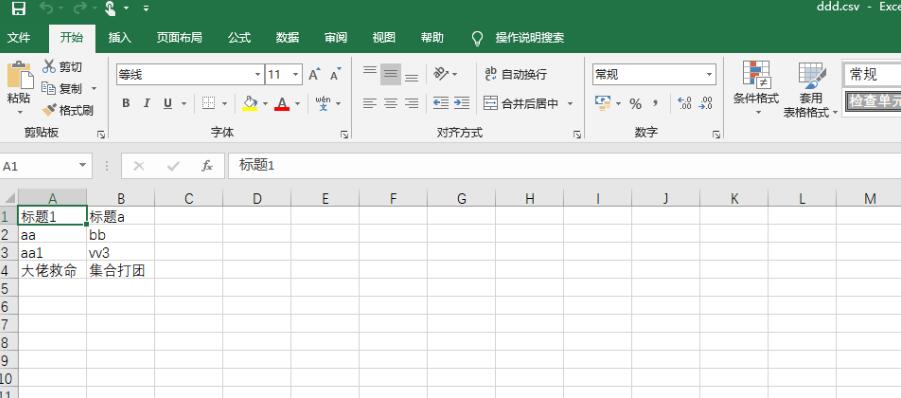
Task: Click the increase font size icon
Action: click(x=314, y=74)
